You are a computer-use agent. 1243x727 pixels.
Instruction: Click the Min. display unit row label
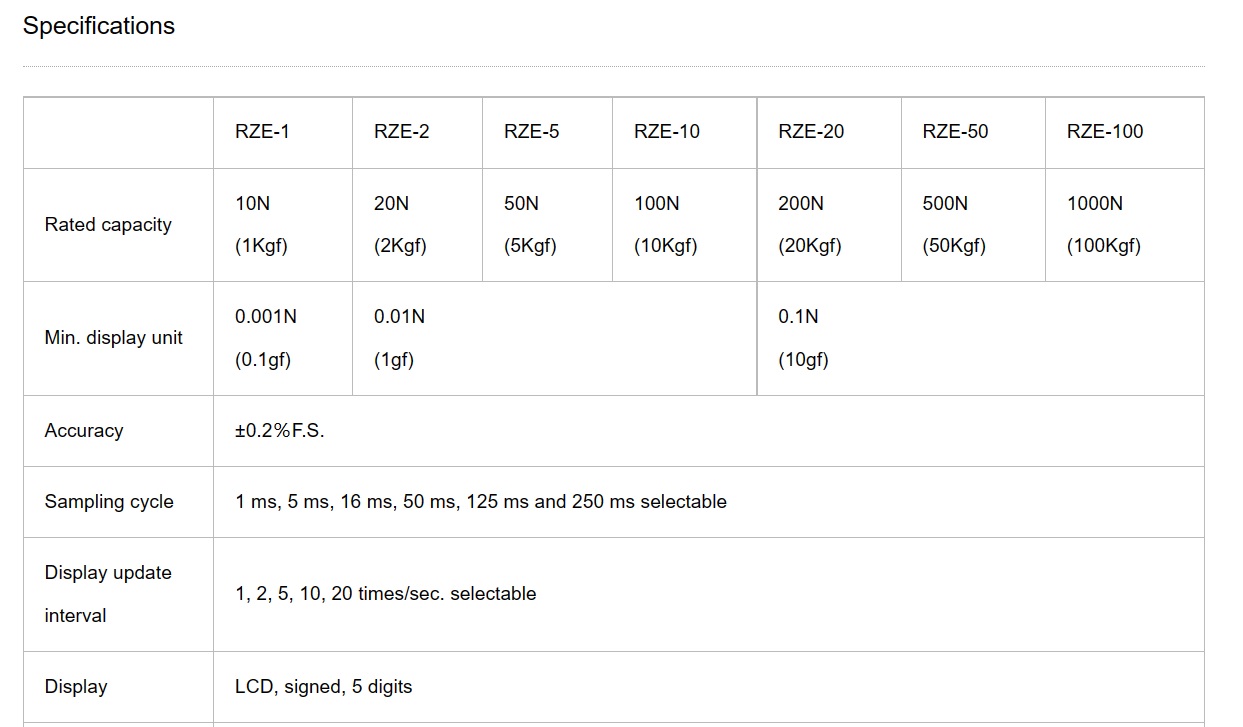pos(114,338)
